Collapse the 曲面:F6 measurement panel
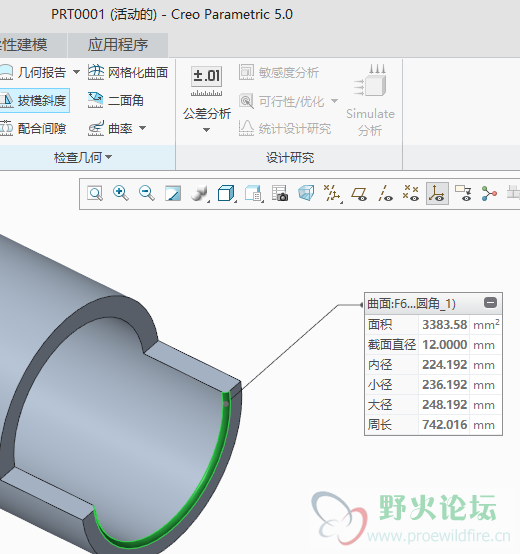The image size is (520, 554). tap(490, 303)
